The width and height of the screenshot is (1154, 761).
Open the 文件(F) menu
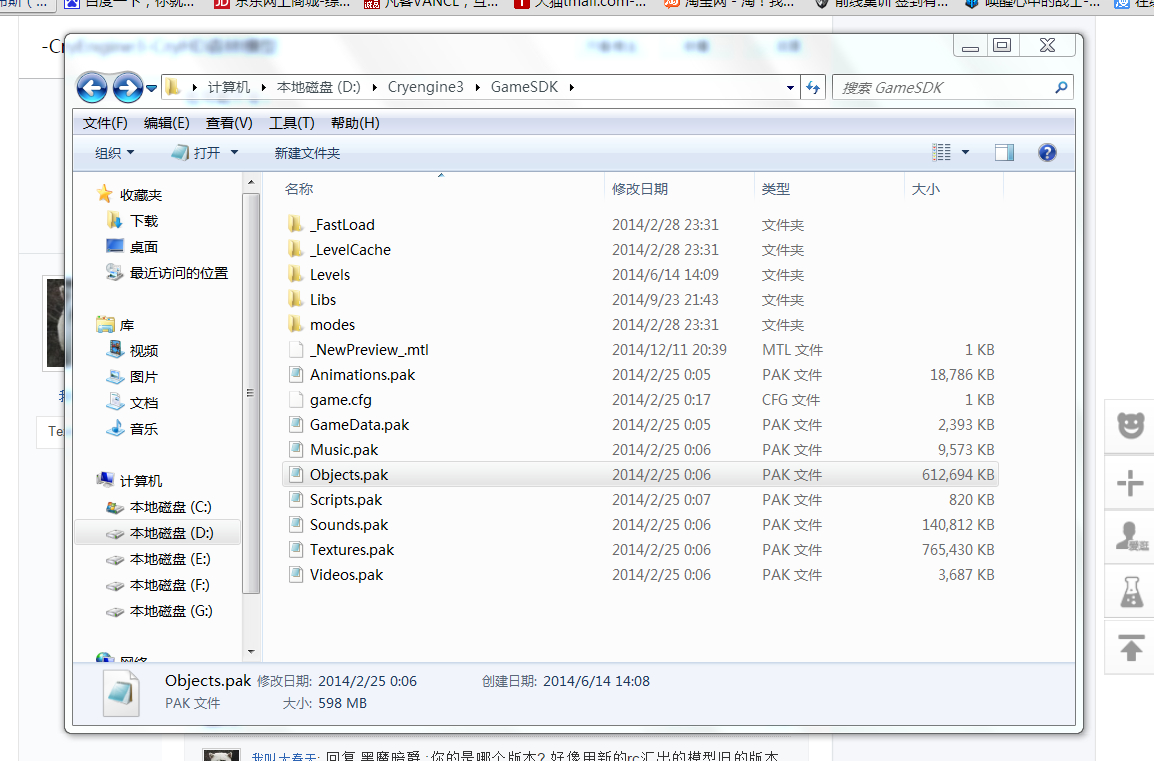105,123
